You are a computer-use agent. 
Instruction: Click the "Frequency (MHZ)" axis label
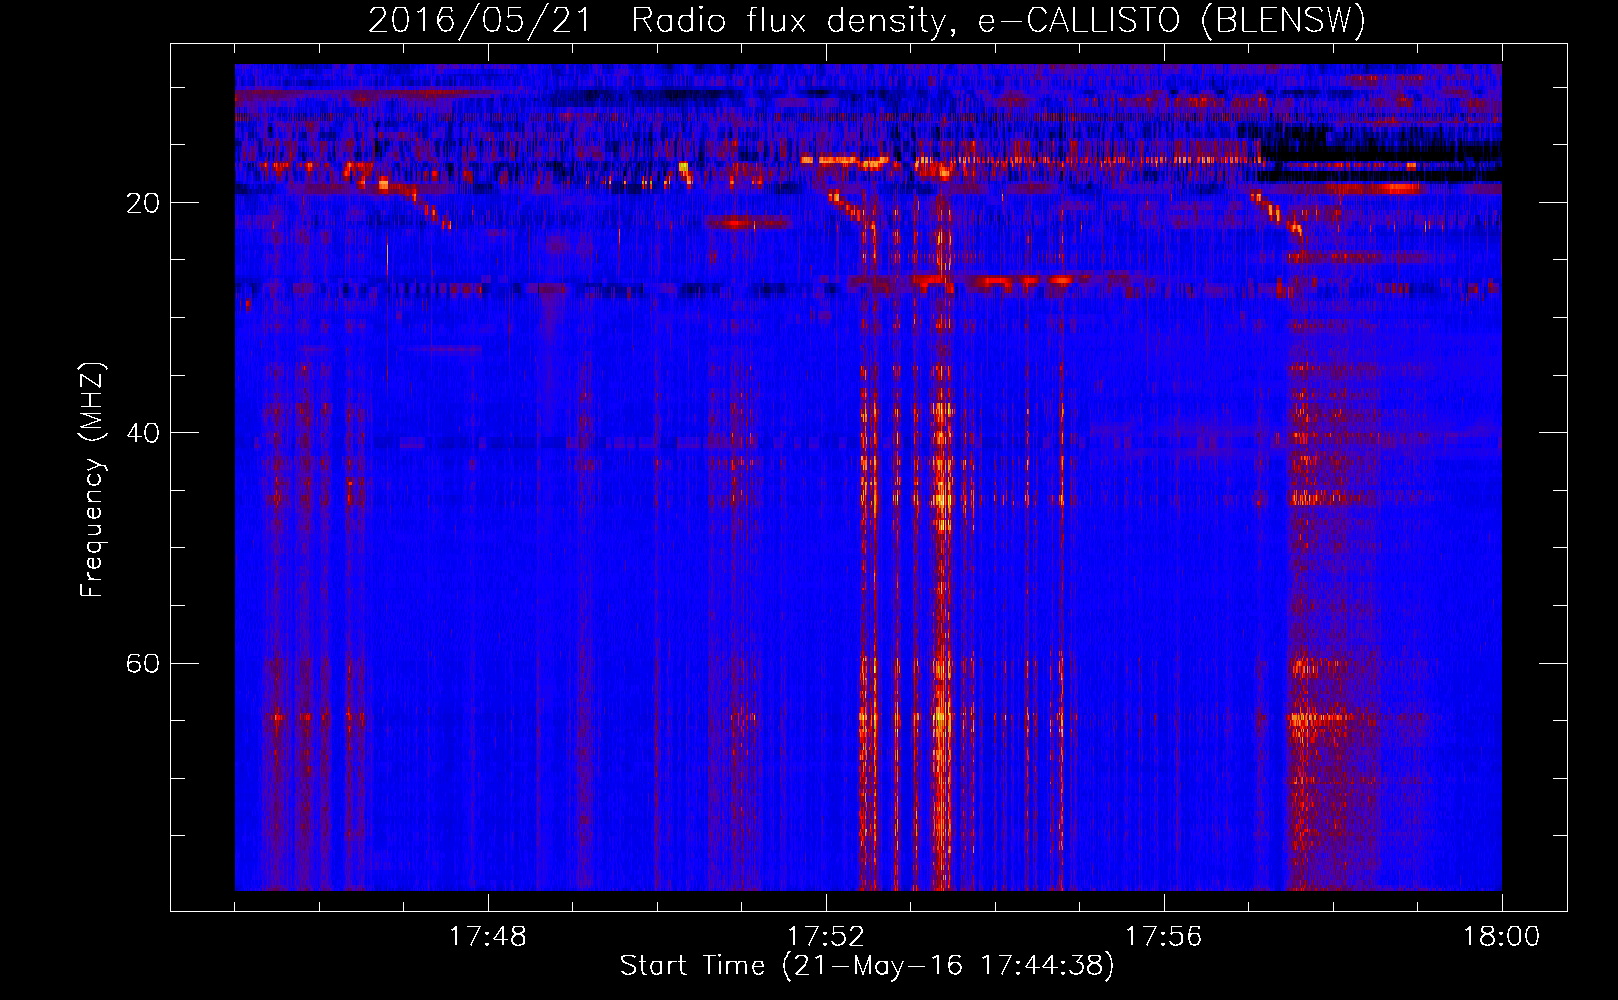[91, 479]
